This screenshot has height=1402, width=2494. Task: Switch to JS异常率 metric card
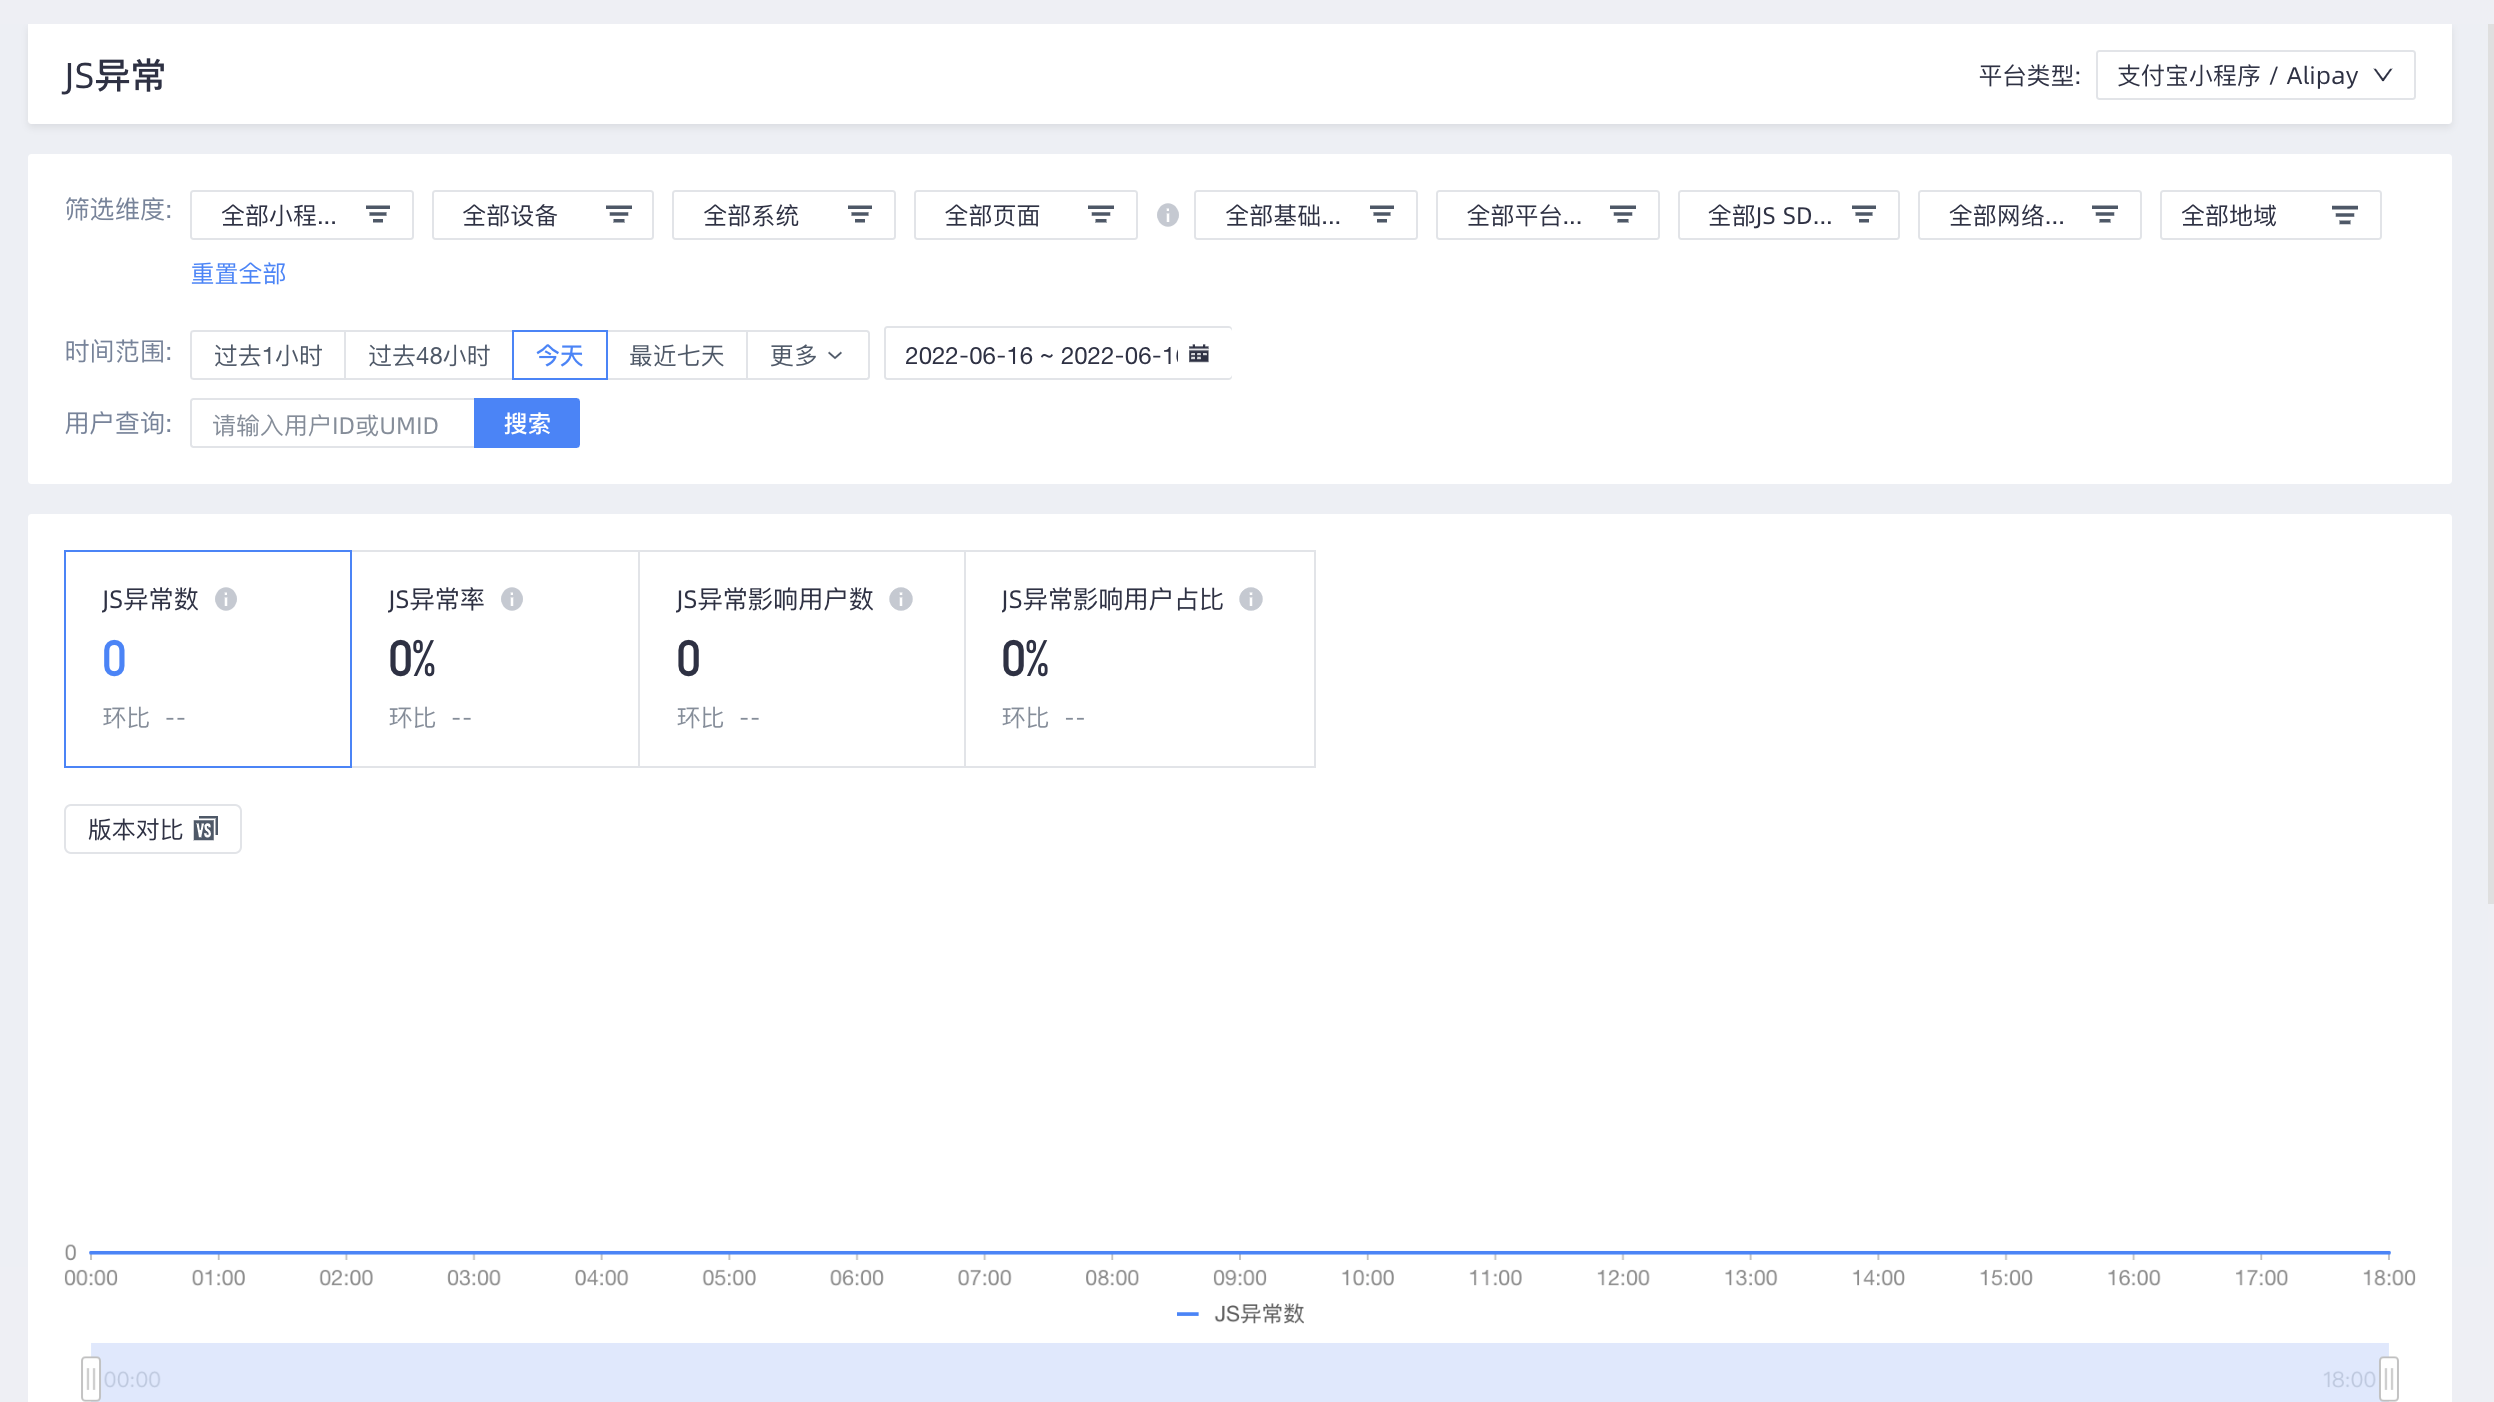tap(495, 659)
